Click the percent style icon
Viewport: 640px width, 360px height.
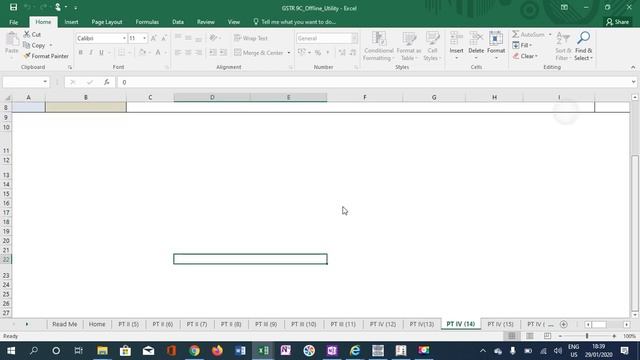[318, 53]
